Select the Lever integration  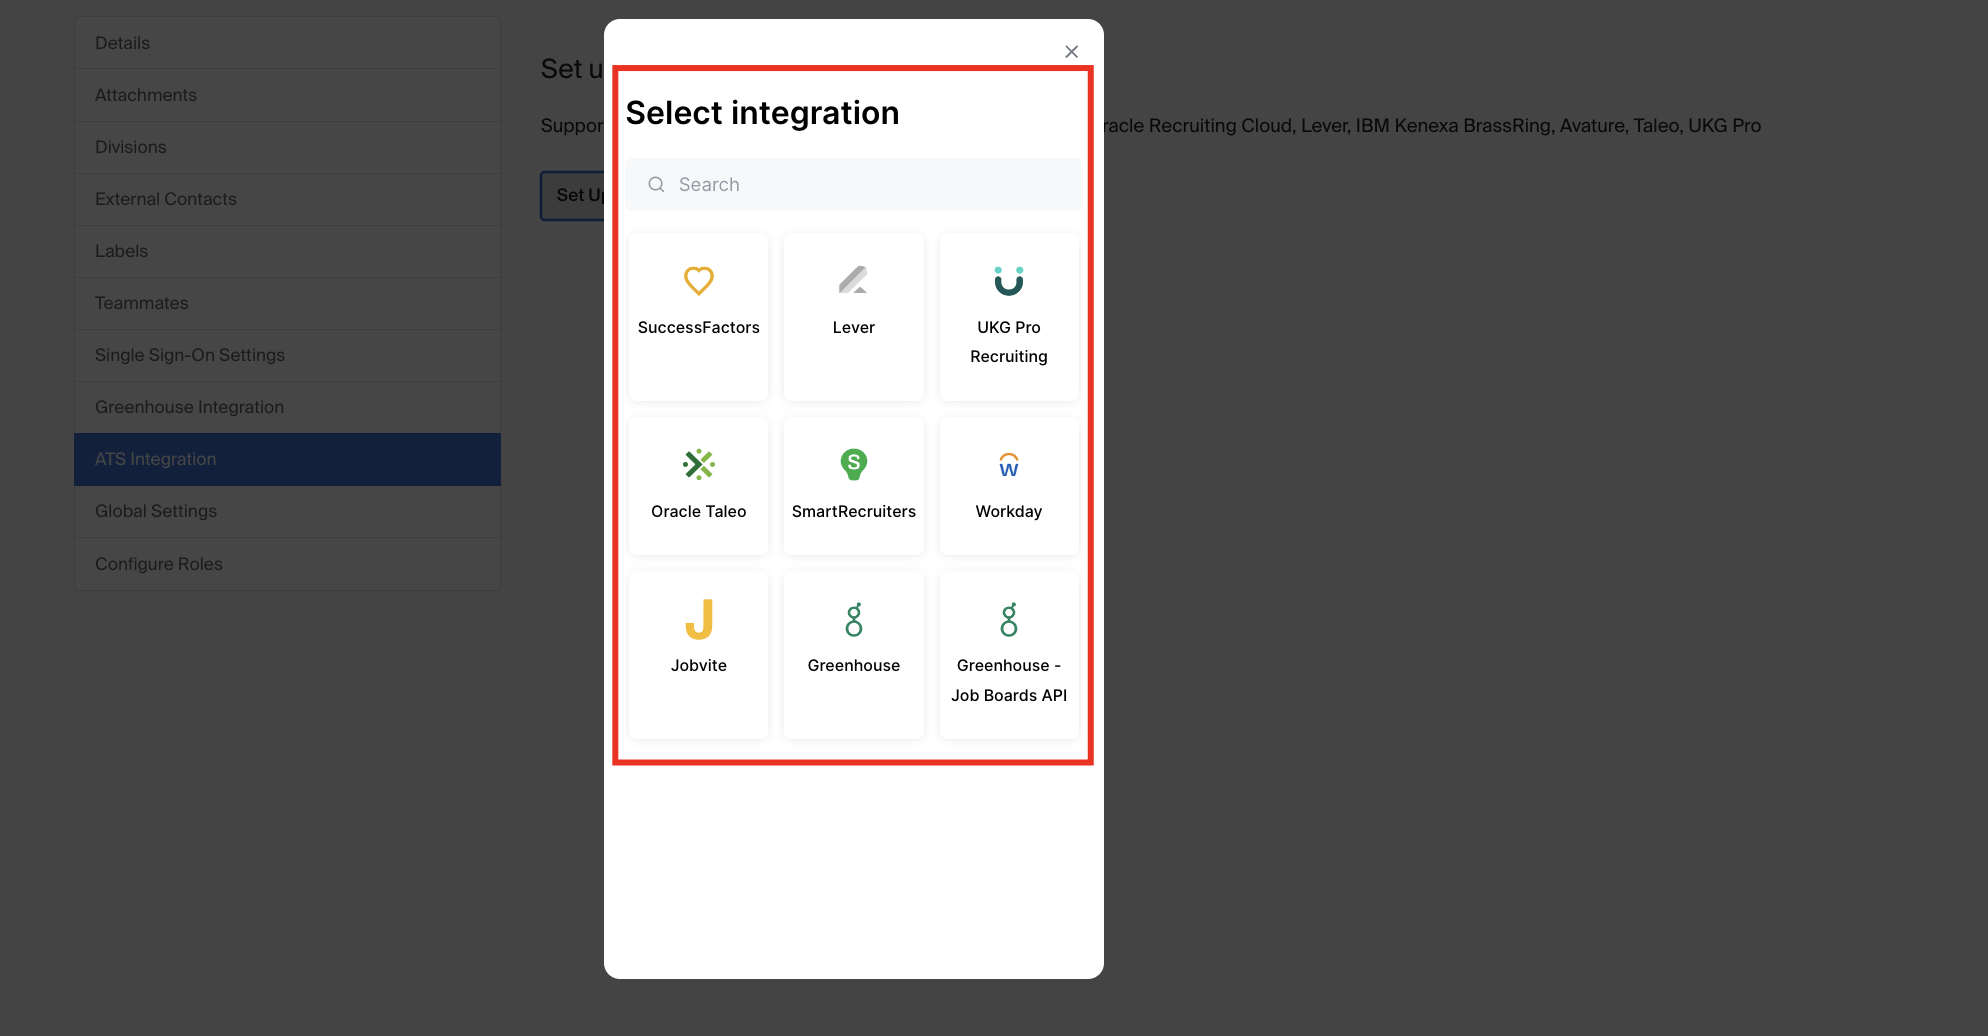[x=853, y=316]
